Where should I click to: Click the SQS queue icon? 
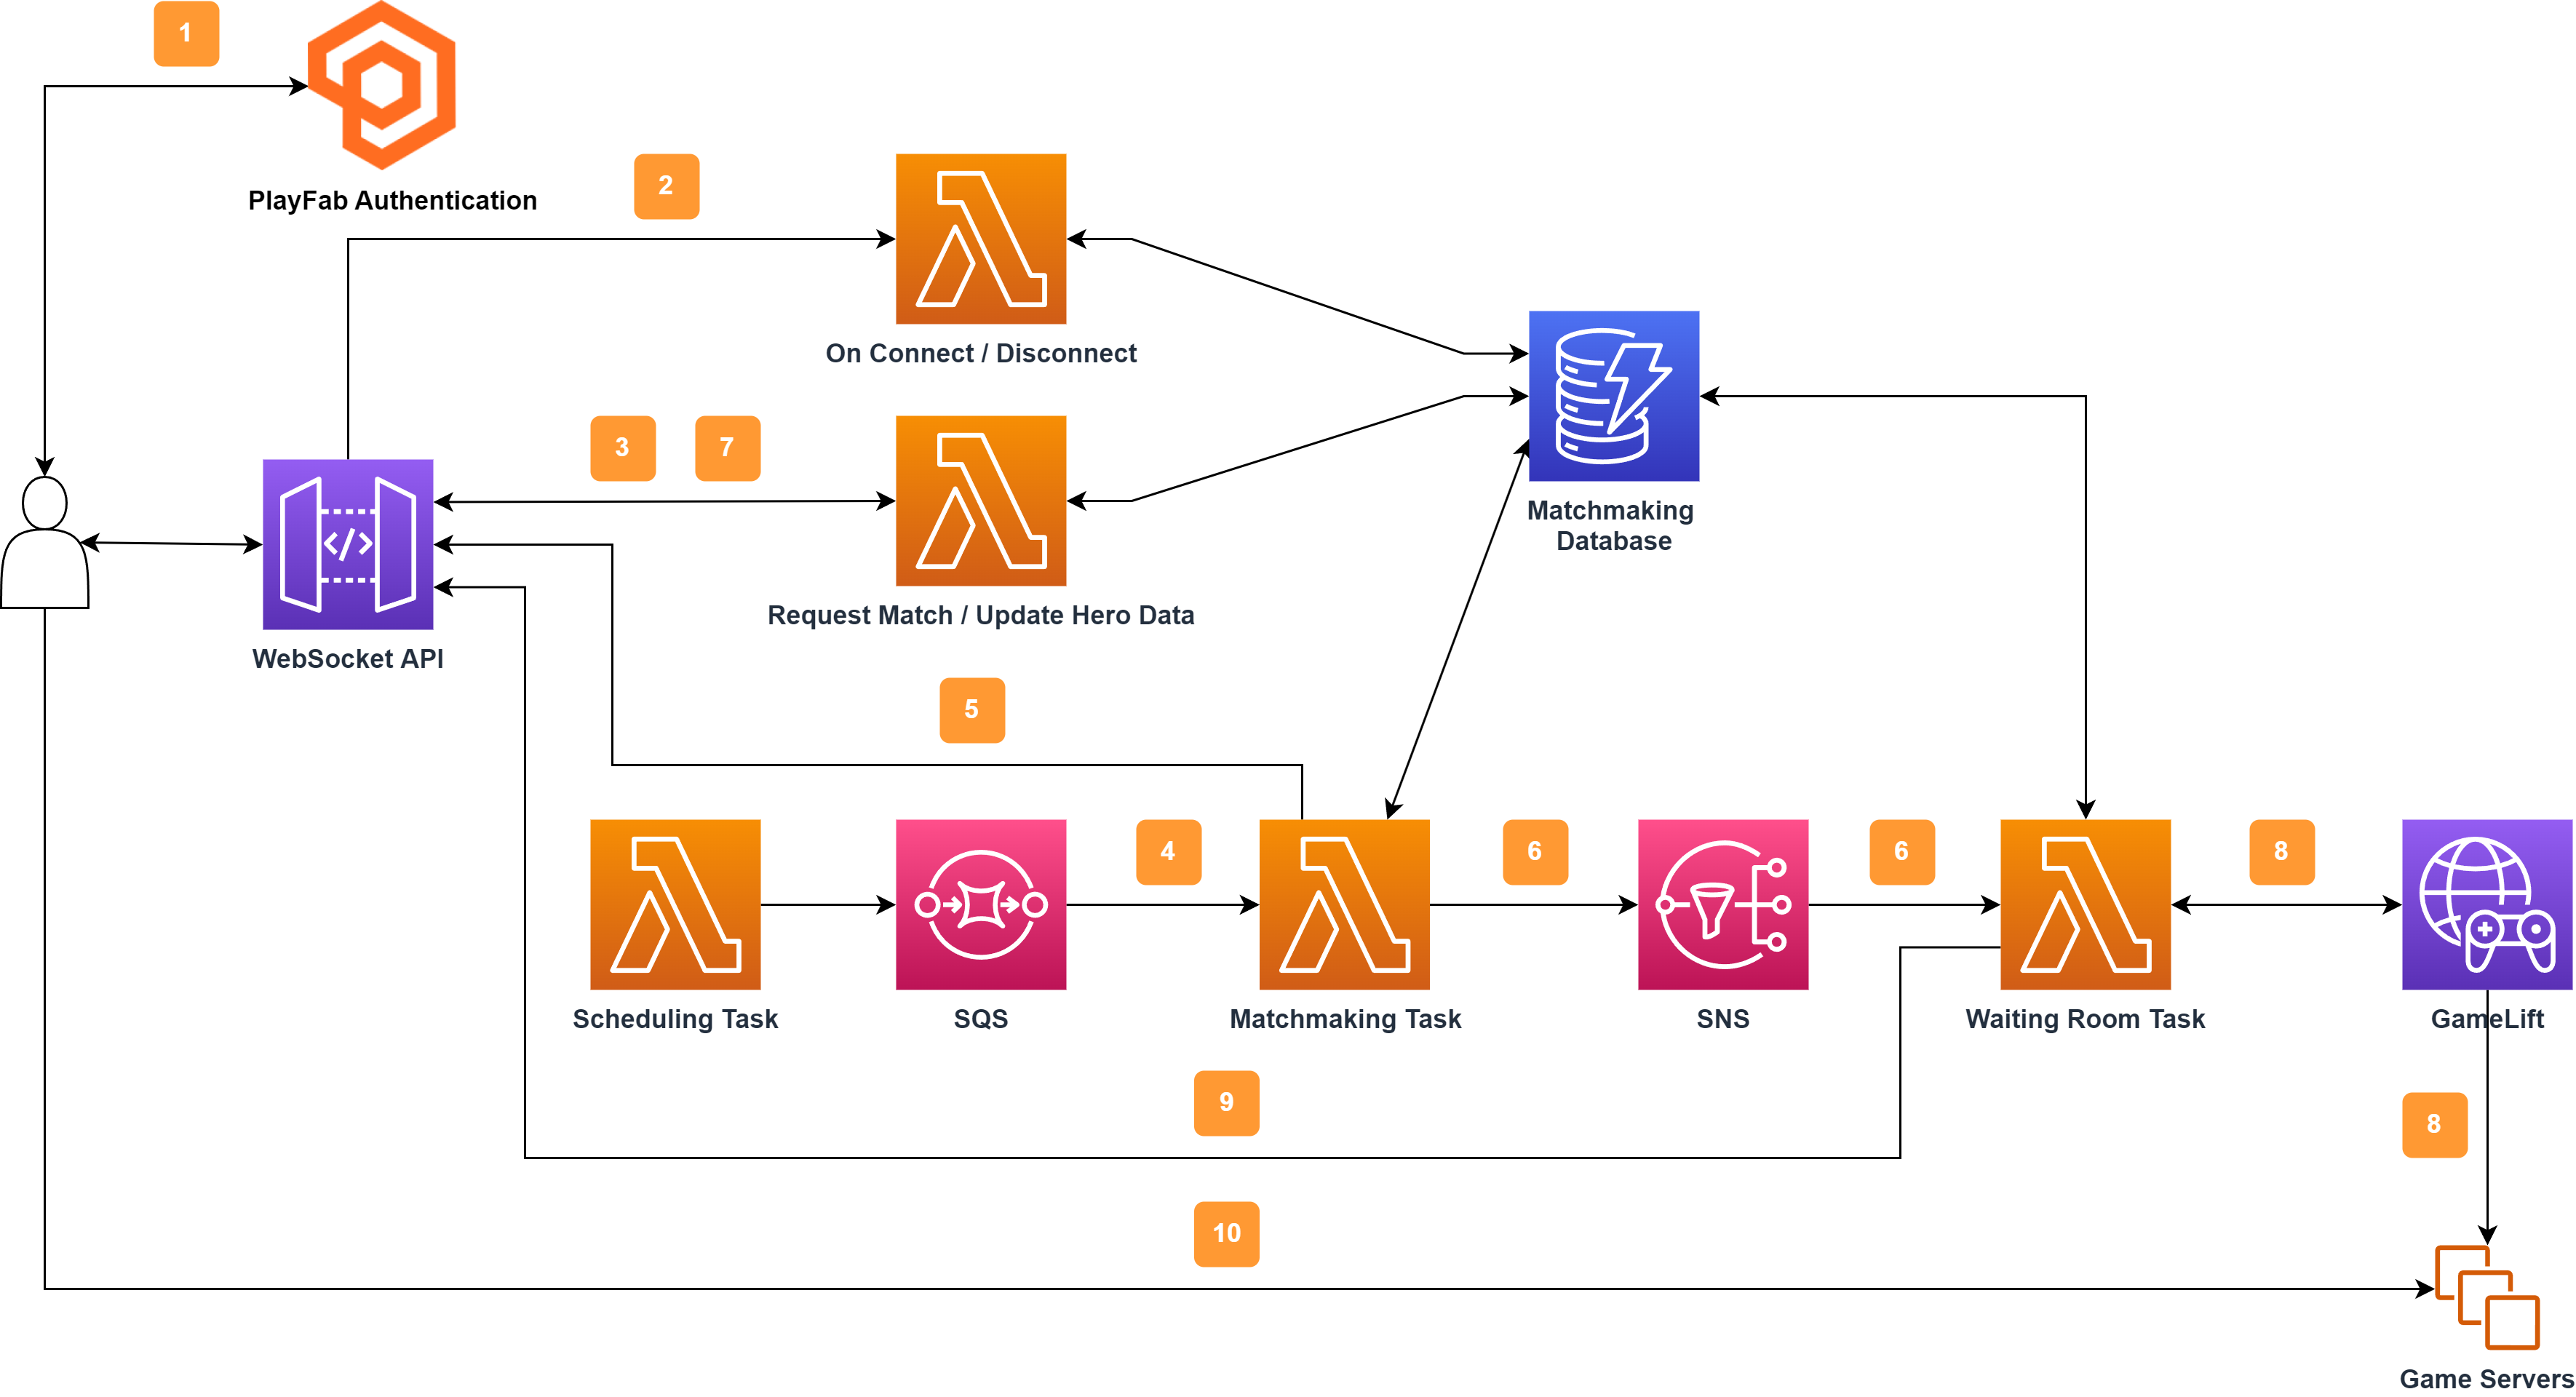click(980, 905)
